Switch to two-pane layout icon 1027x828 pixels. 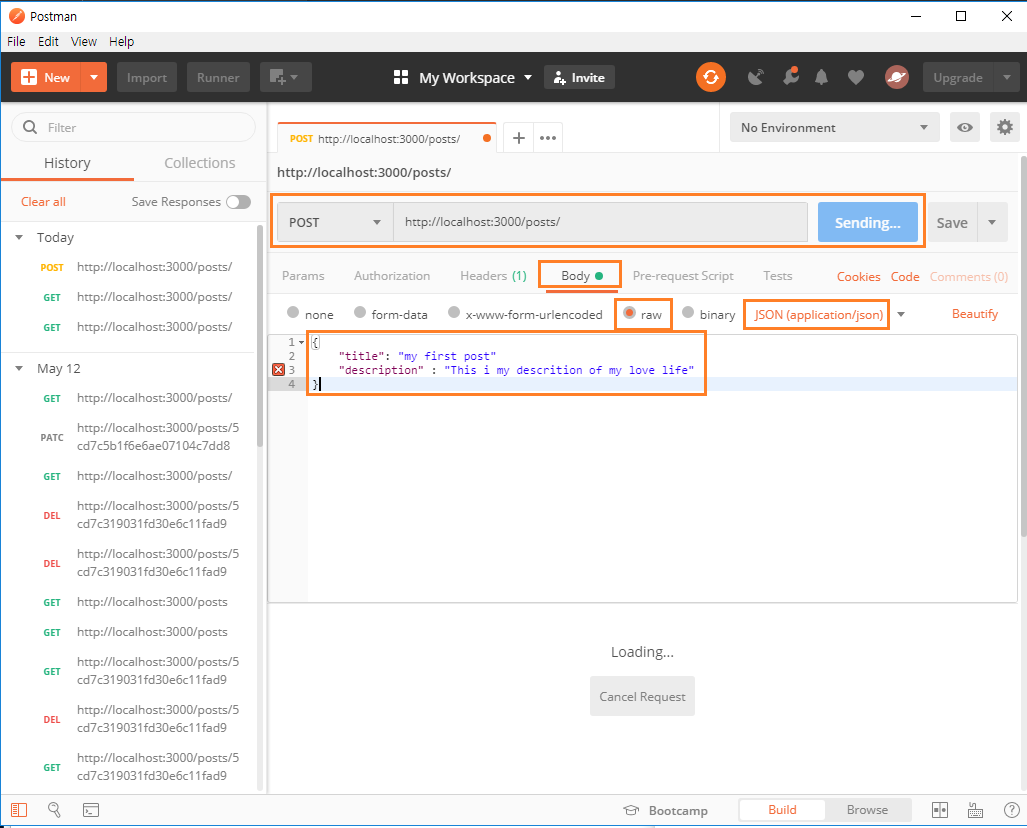point(940,810)
